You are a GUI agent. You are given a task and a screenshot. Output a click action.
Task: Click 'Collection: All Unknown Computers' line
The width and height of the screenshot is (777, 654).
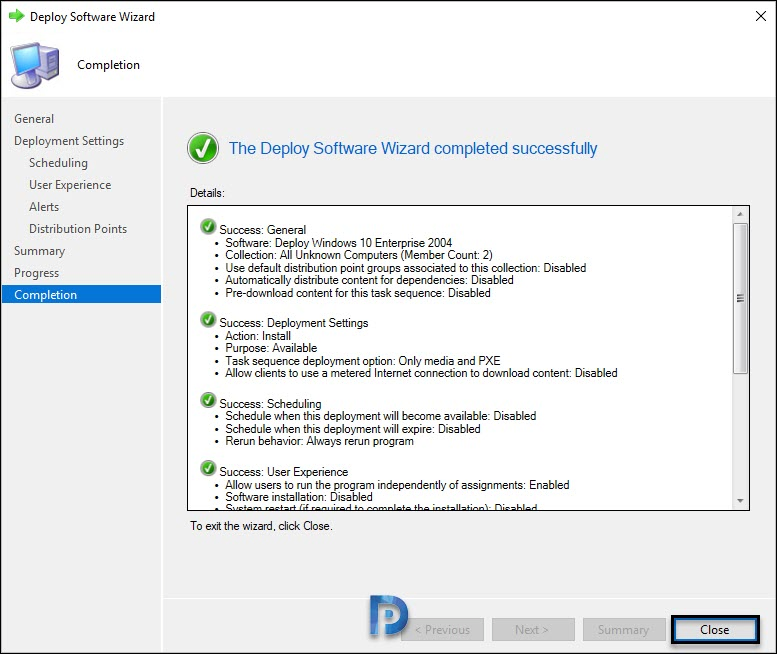pos(359,255)
